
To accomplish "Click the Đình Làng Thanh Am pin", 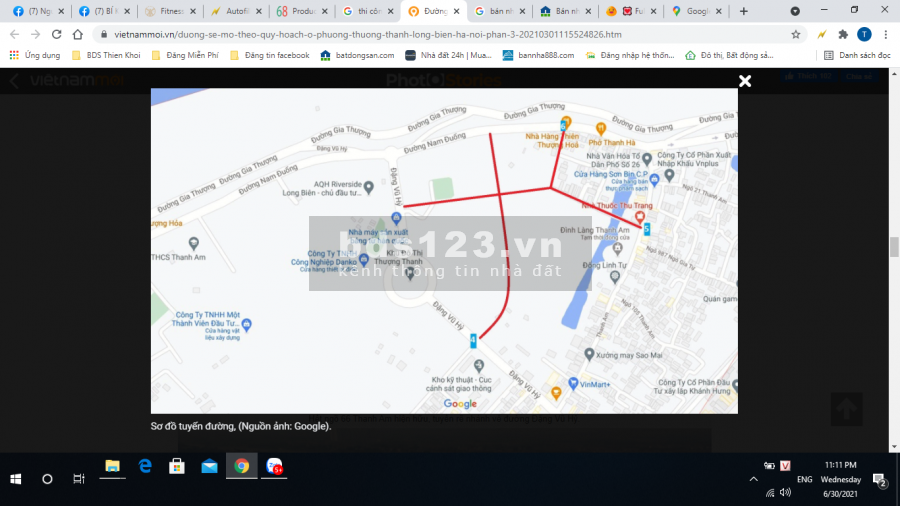I will (618, 248).
